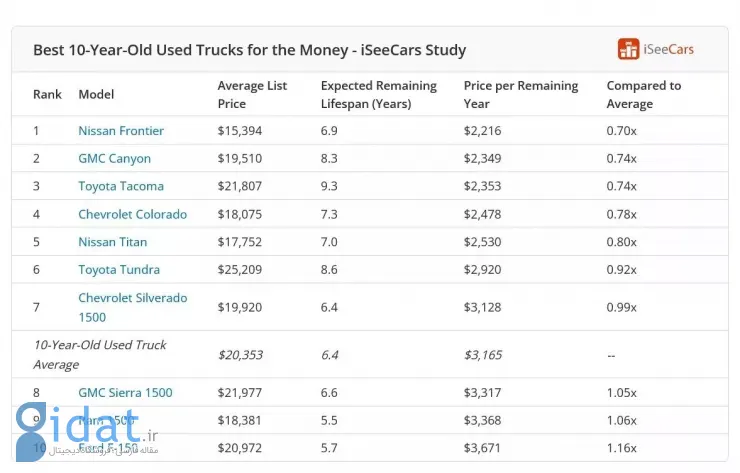Image resolution: width=740 pixels, height=473 pixels.
Task: Select the $18,381 price cell
Action: [239, 420]
